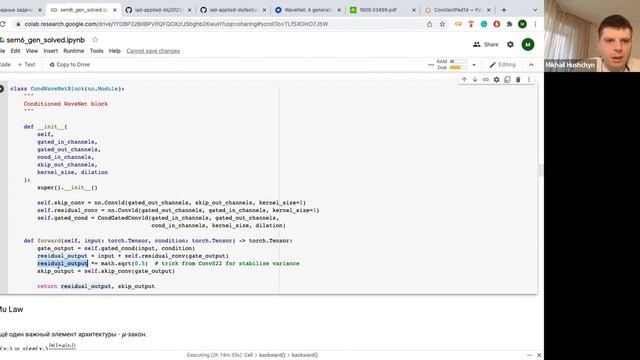This screenshot has height=360, width=640.
Task: Open the Runtime menu
Action: pyautogui.click(x=73, y=51)
